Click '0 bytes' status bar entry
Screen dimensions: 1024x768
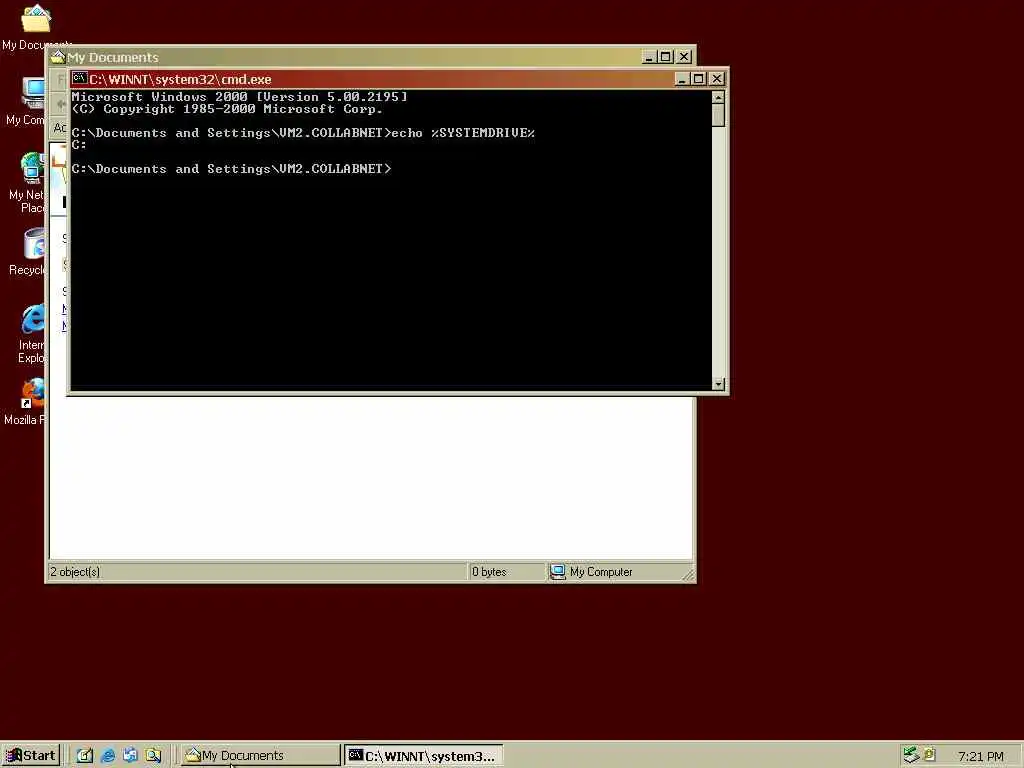click(x=489, y=571)
